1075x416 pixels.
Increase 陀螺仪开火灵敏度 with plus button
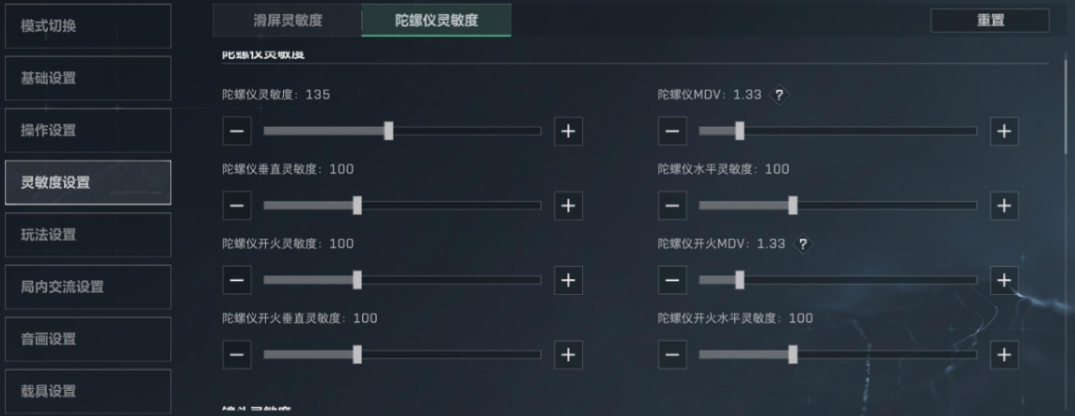568,280
